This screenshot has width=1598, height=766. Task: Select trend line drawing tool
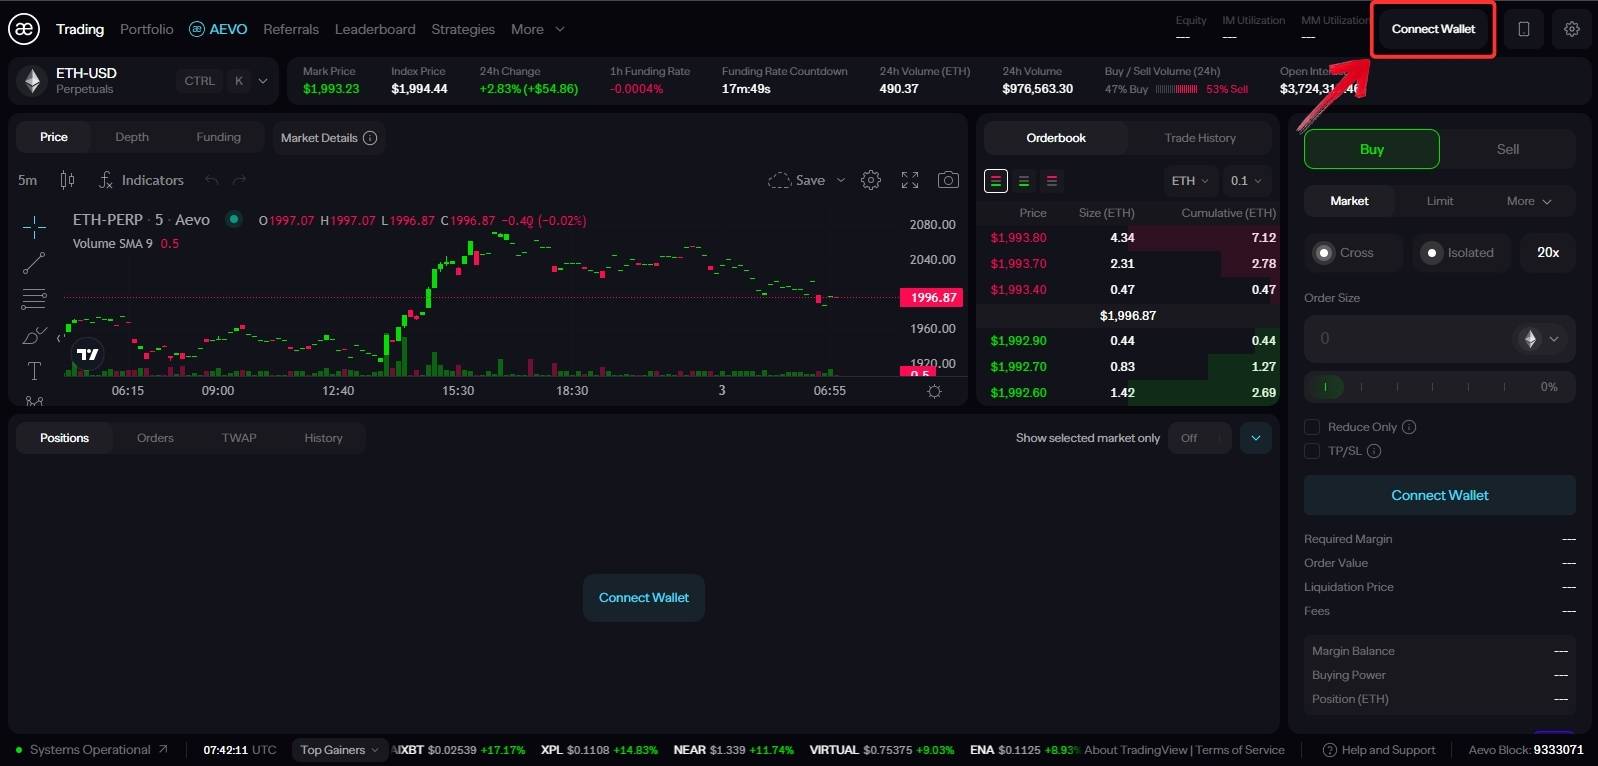click(34, 263)
